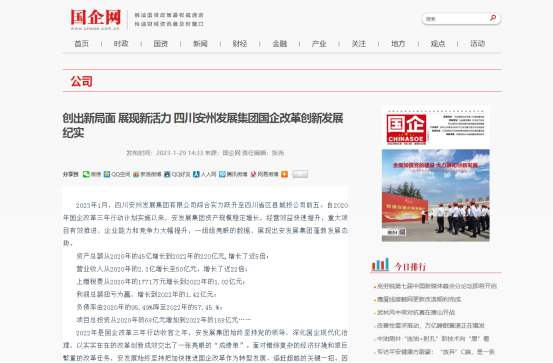Share to 腾讯微博 icon

[222, 174]
